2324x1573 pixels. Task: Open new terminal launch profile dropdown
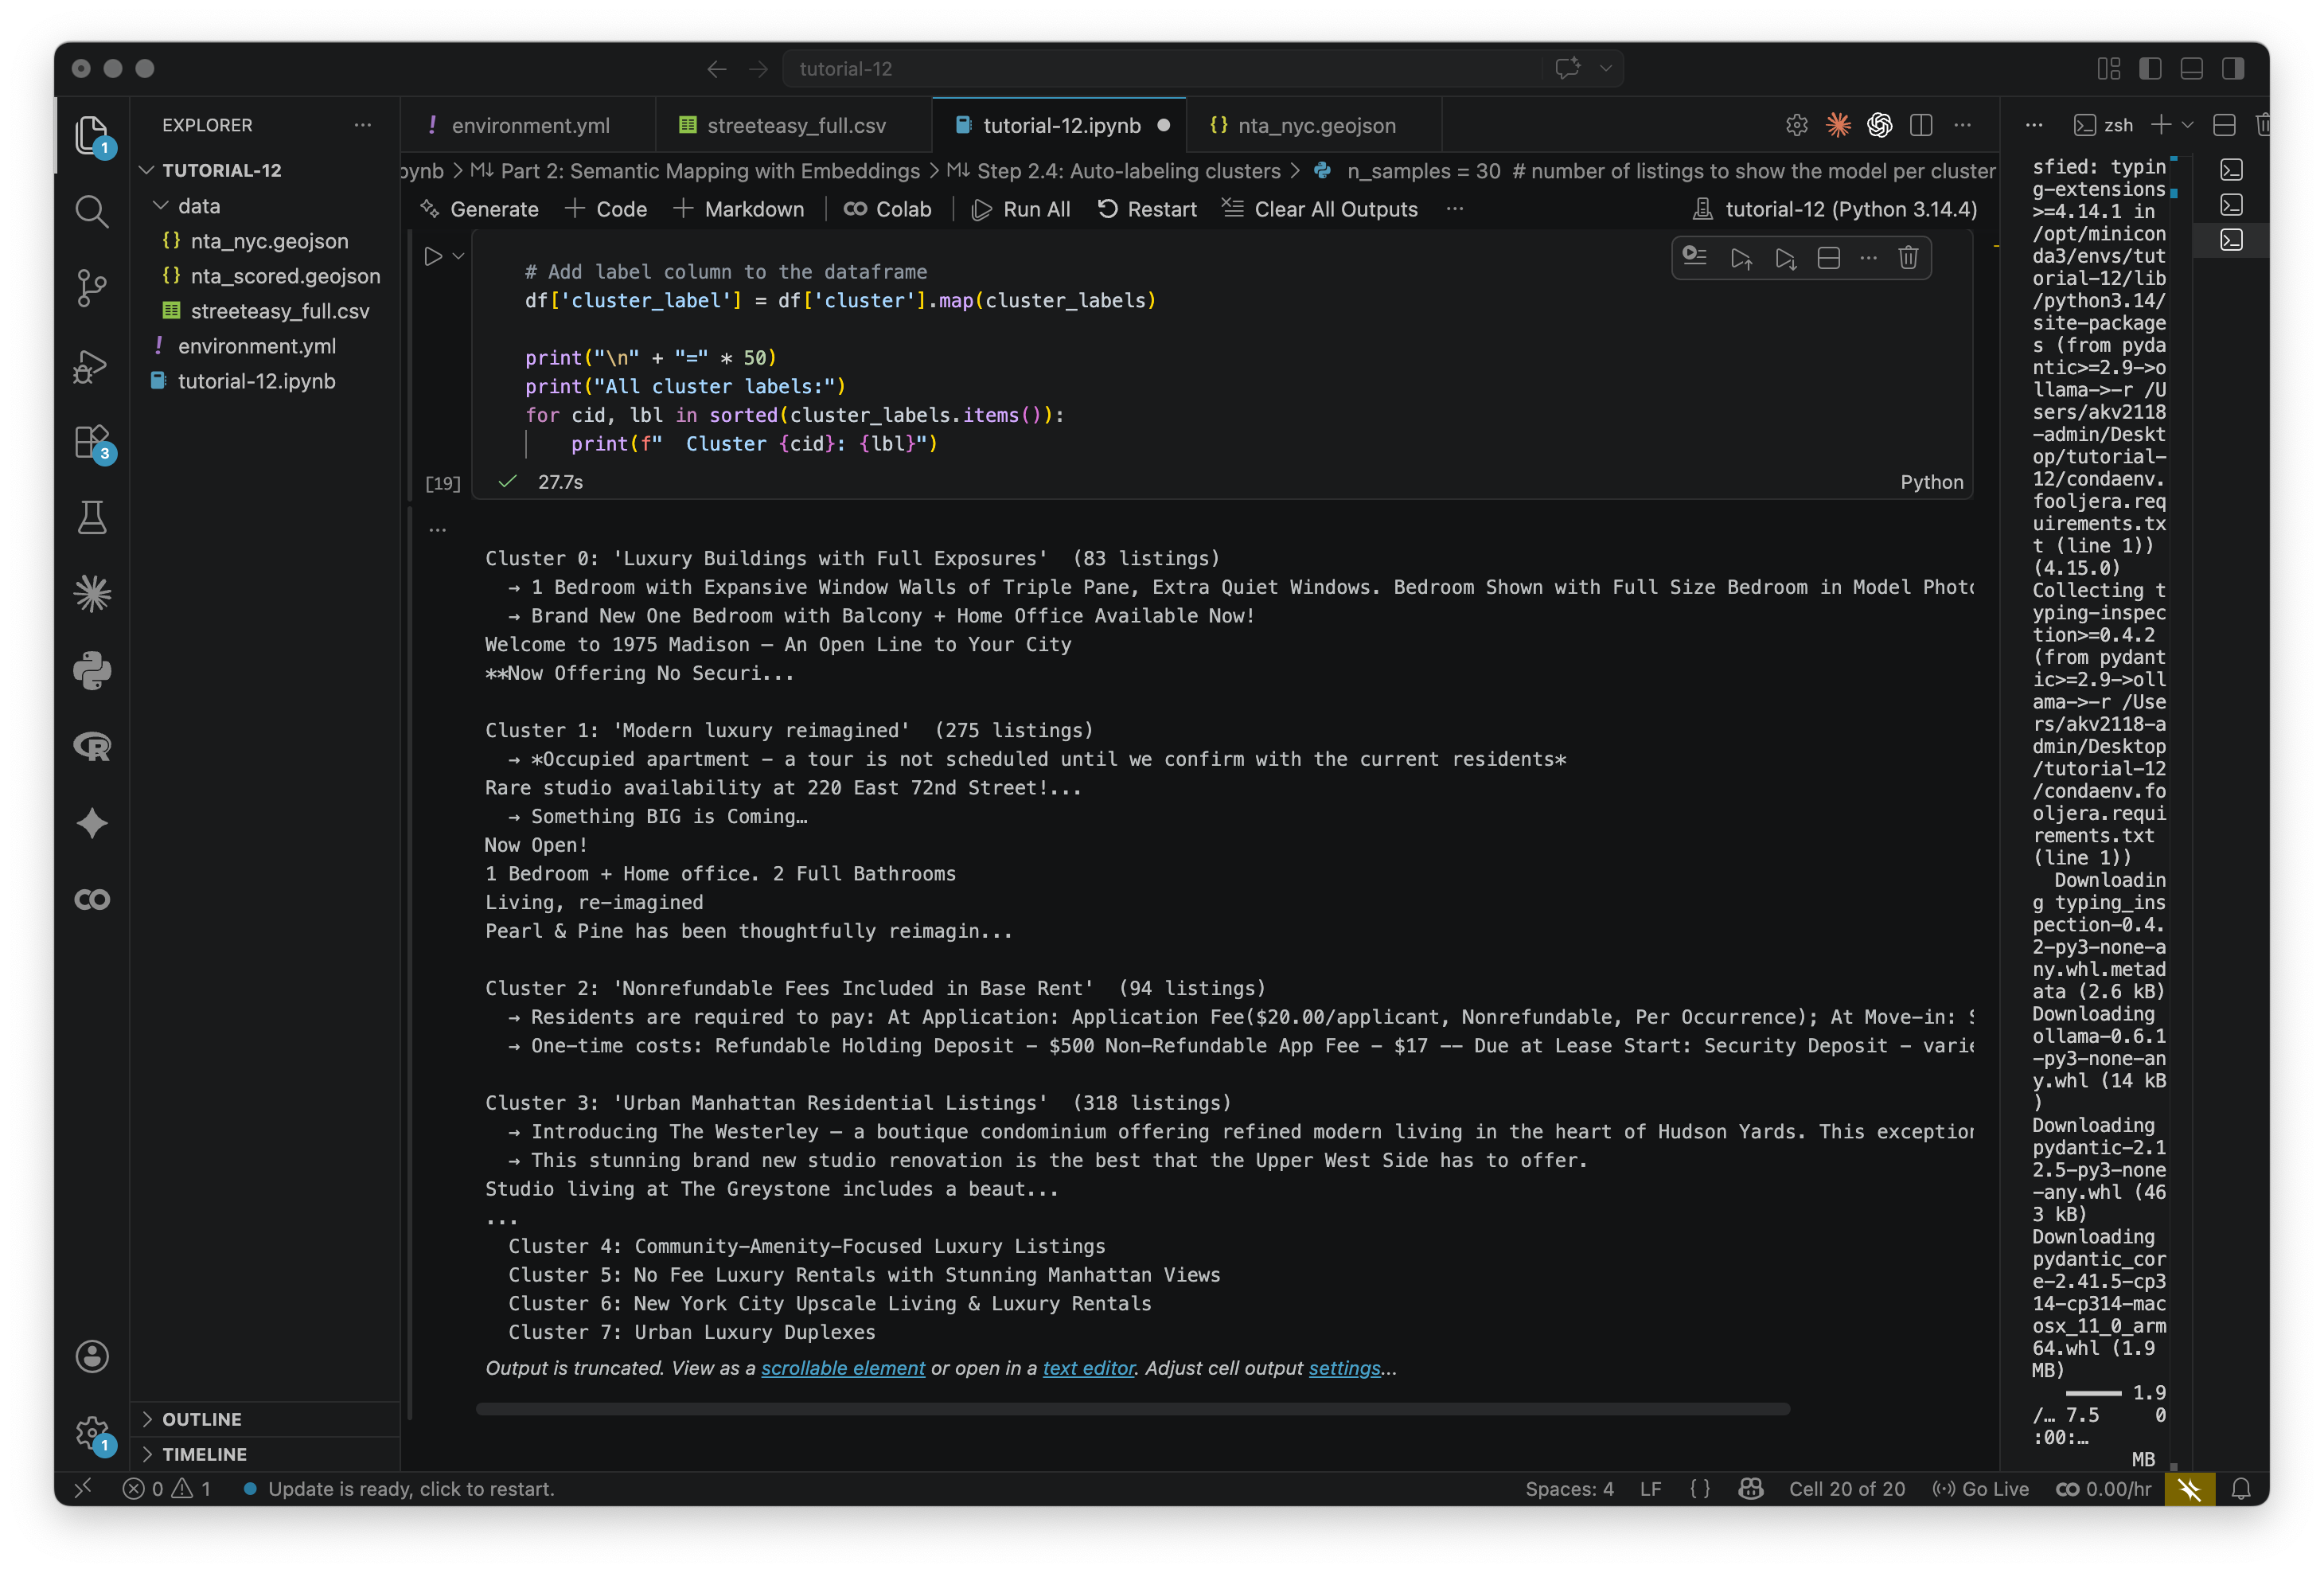tap(2187, 125)
